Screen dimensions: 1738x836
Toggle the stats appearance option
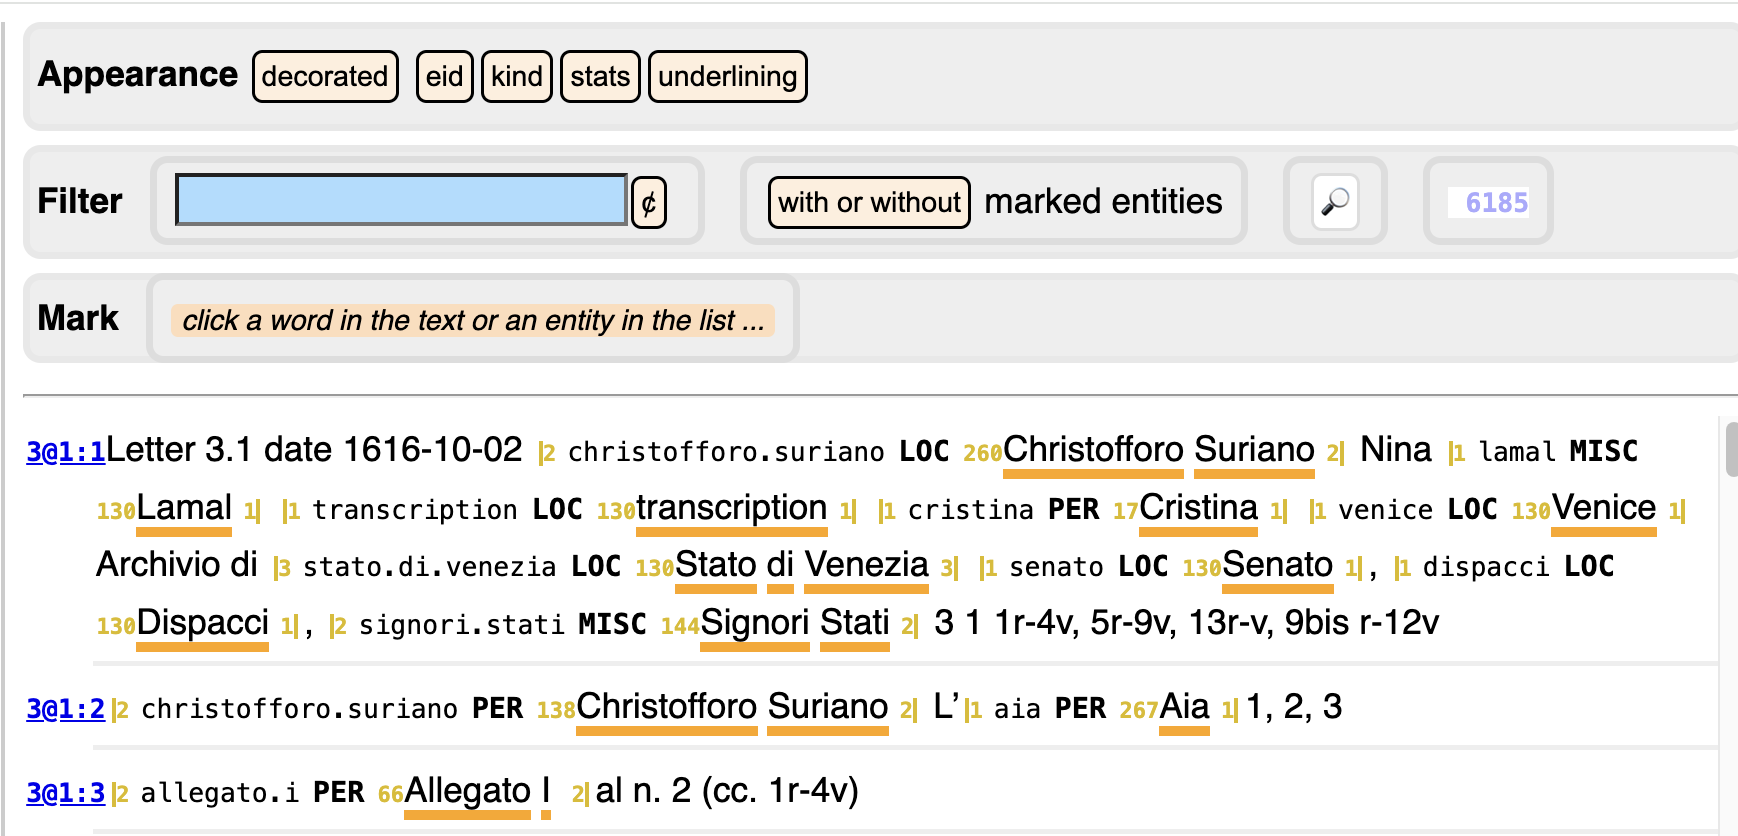[600, 77]
